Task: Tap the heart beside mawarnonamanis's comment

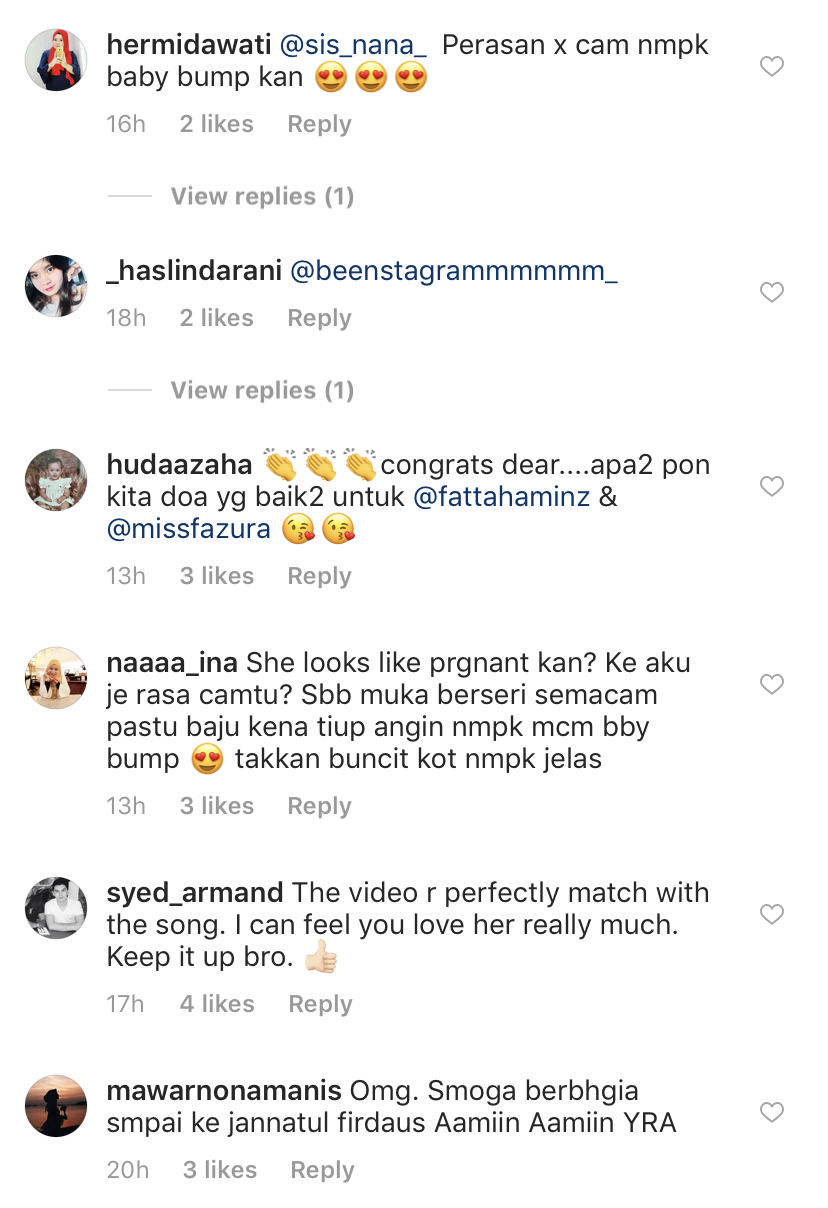Action: click(x=771, y=1113)
